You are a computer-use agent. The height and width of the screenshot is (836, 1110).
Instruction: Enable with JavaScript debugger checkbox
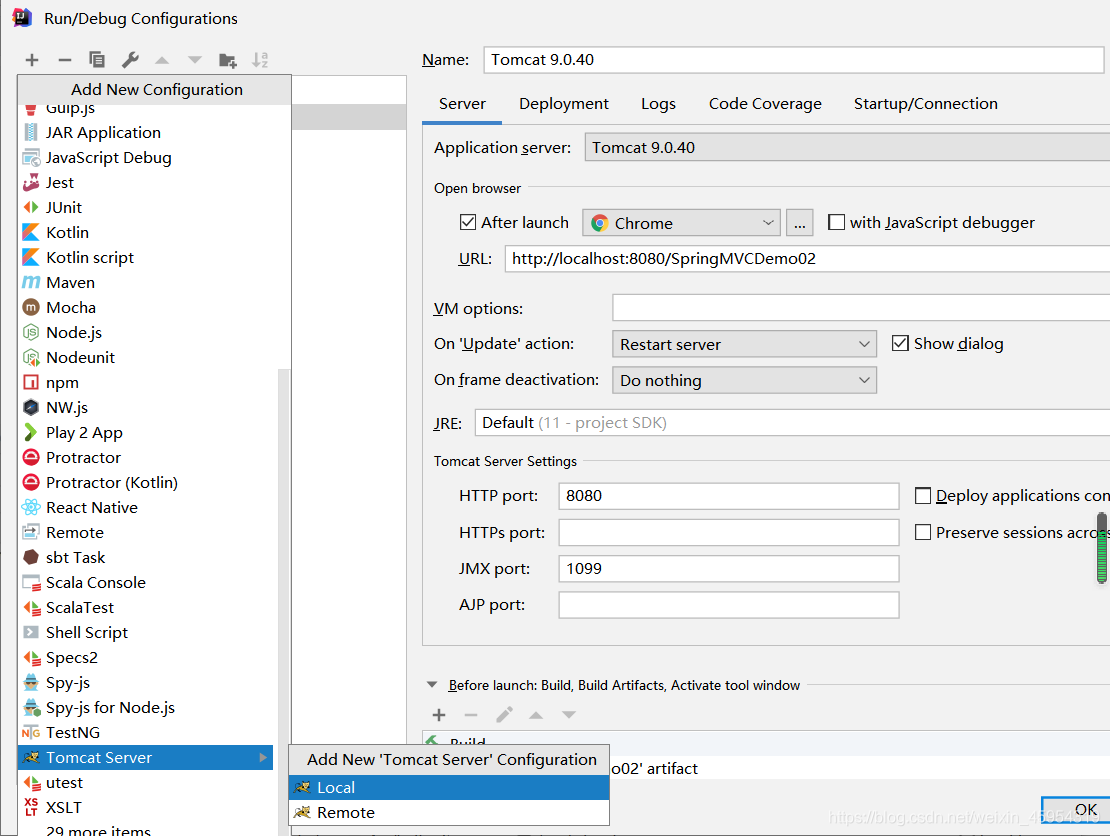pos(836,222)
